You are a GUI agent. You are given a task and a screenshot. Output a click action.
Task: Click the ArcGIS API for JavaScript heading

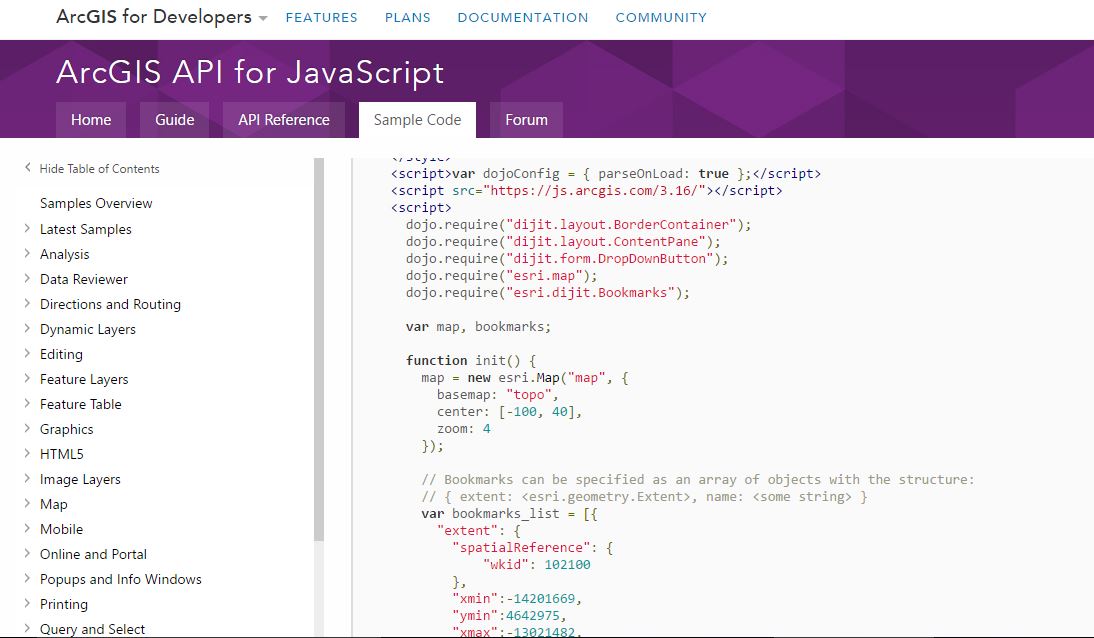pos(250,72)
